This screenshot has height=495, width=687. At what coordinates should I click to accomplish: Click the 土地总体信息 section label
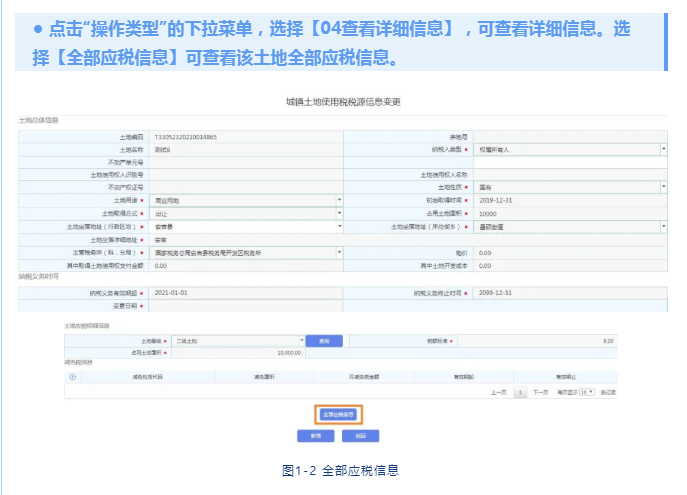[39, 120]
